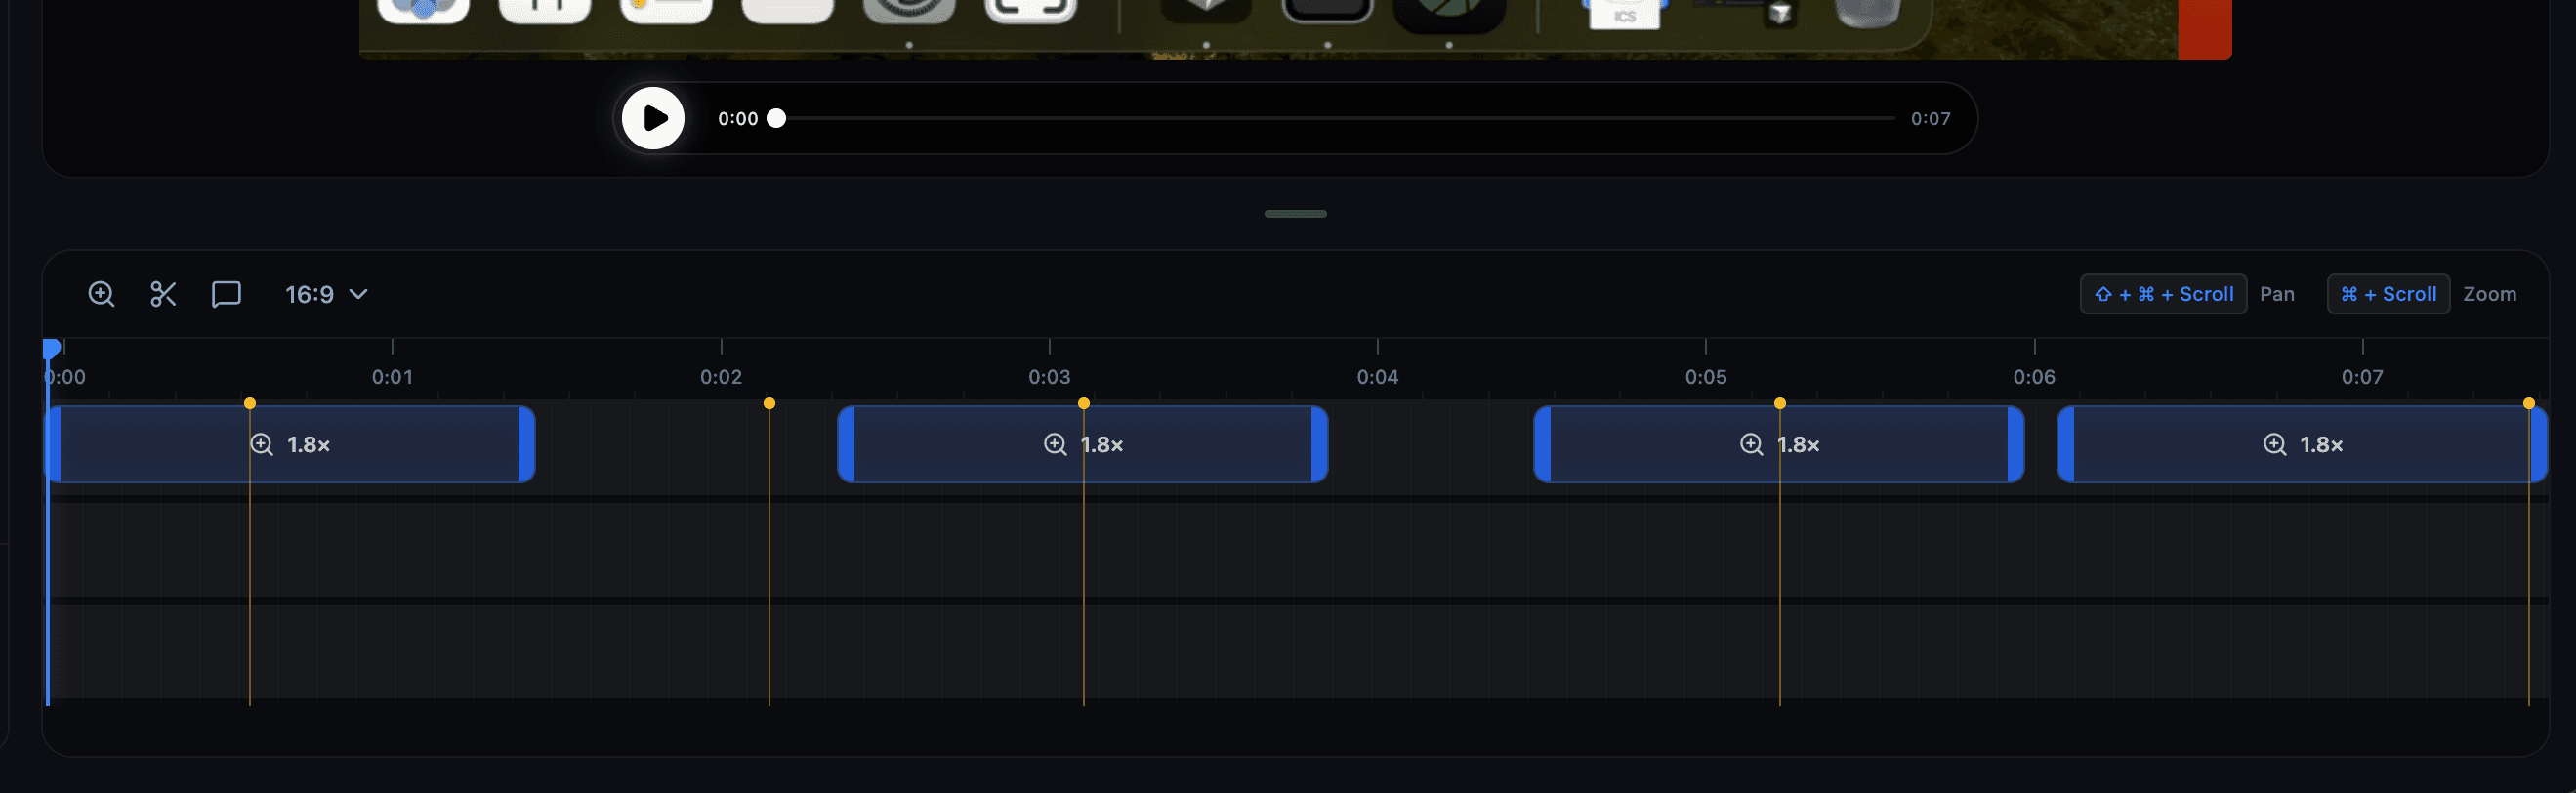Click right trim handle of third zoom clip
Viewport: 2576px width, 793px height.
[x=2015, y=444]
